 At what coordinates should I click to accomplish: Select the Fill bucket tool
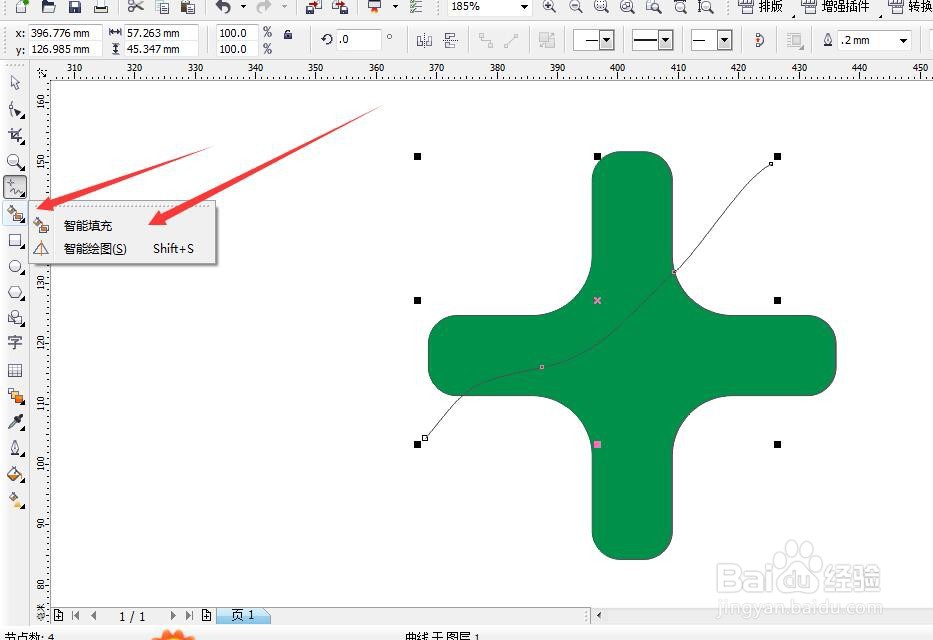pos(15,475)
